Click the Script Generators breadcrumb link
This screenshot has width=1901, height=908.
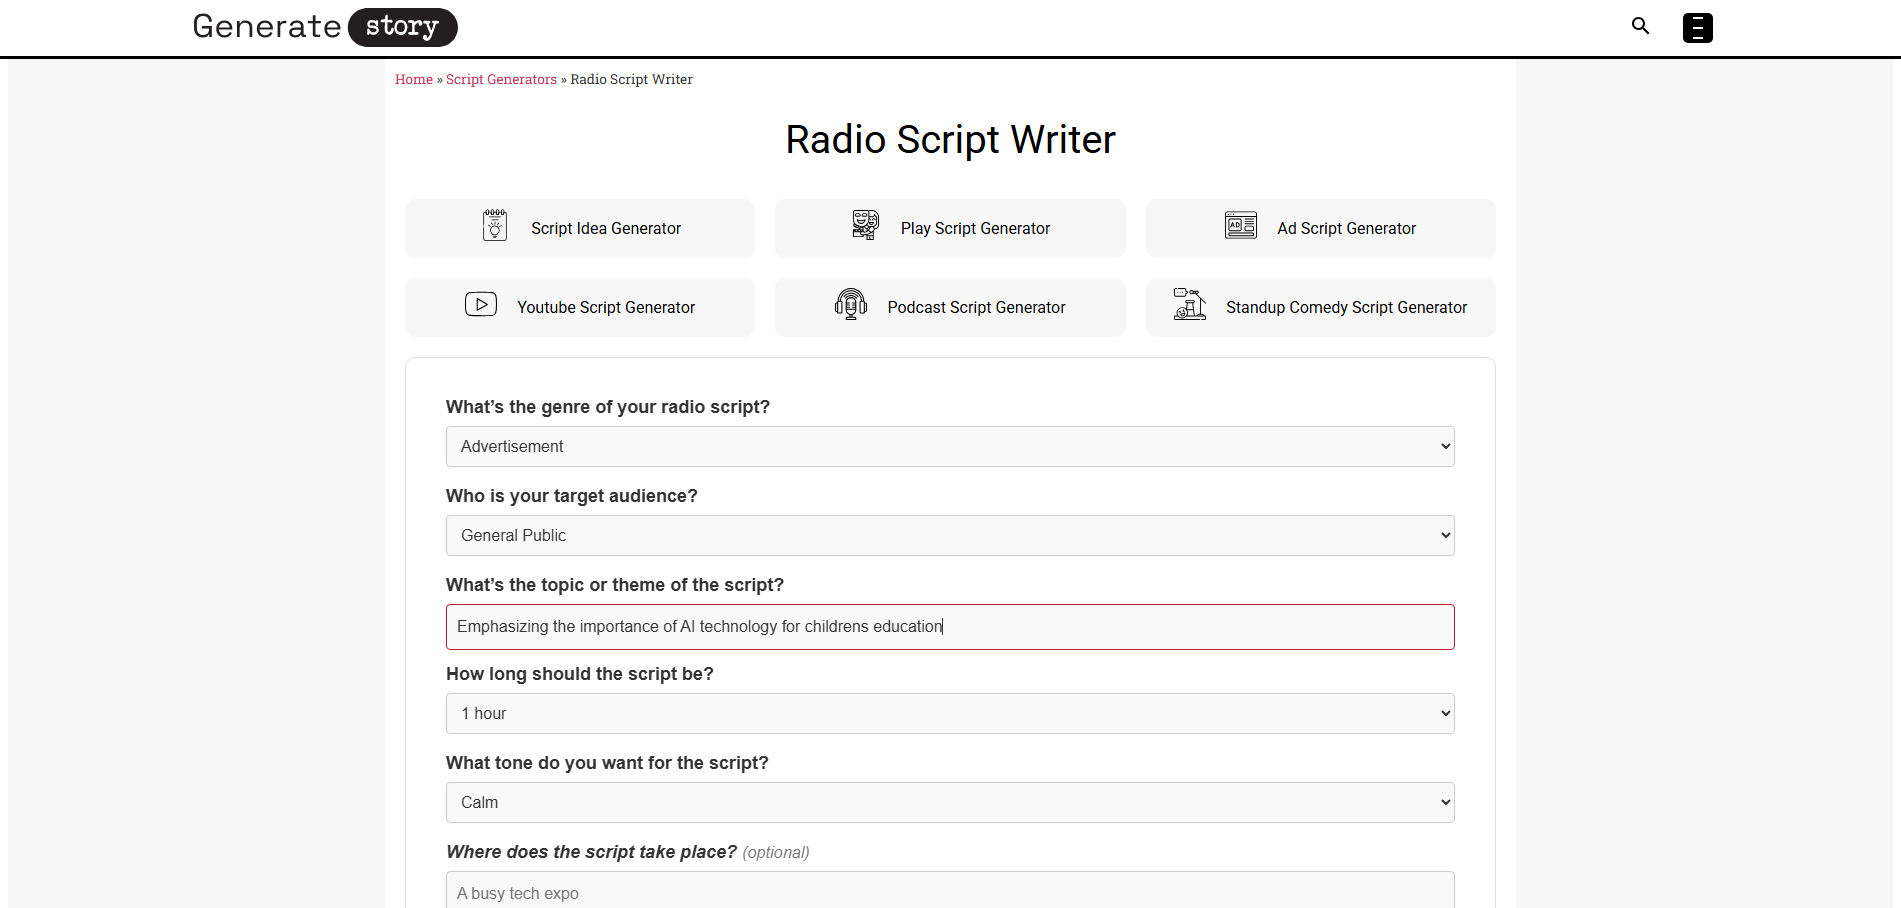click(501, 79)
